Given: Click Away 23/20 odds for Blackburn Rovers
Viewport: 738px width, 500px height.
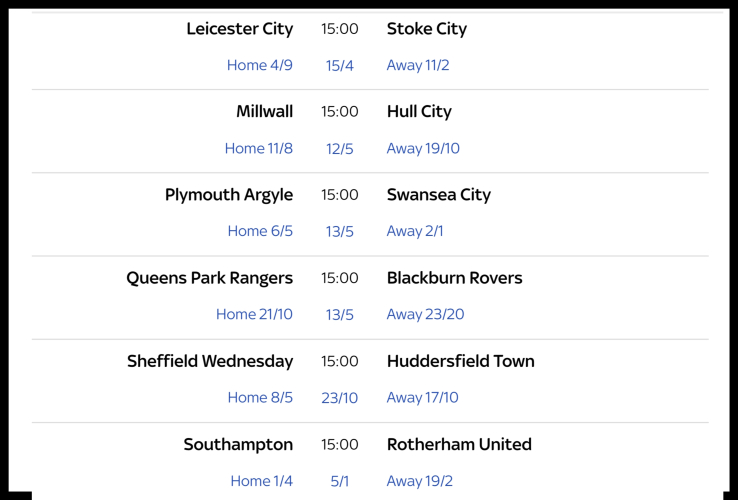Looking at the screenshot, I should point(425,315).
